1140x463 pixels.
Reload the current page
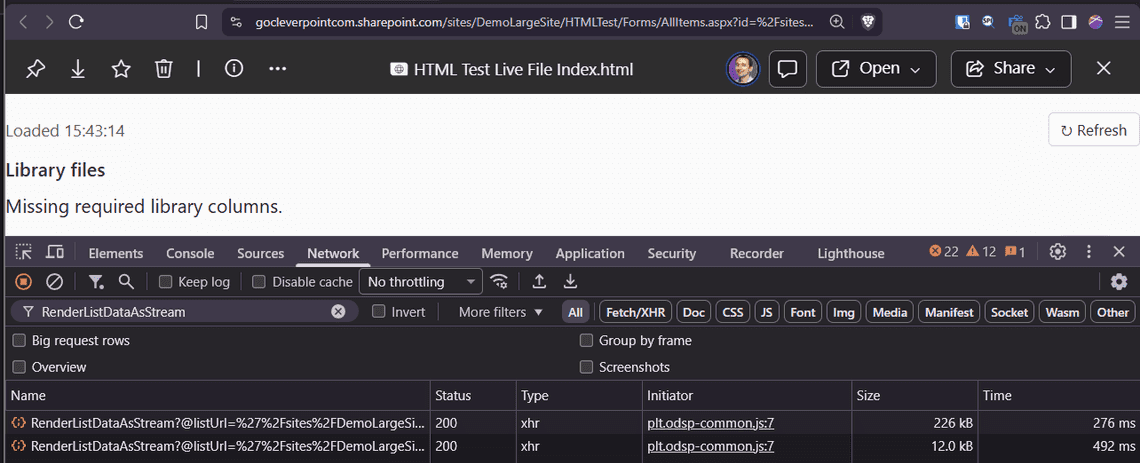(x=76, y=23)
